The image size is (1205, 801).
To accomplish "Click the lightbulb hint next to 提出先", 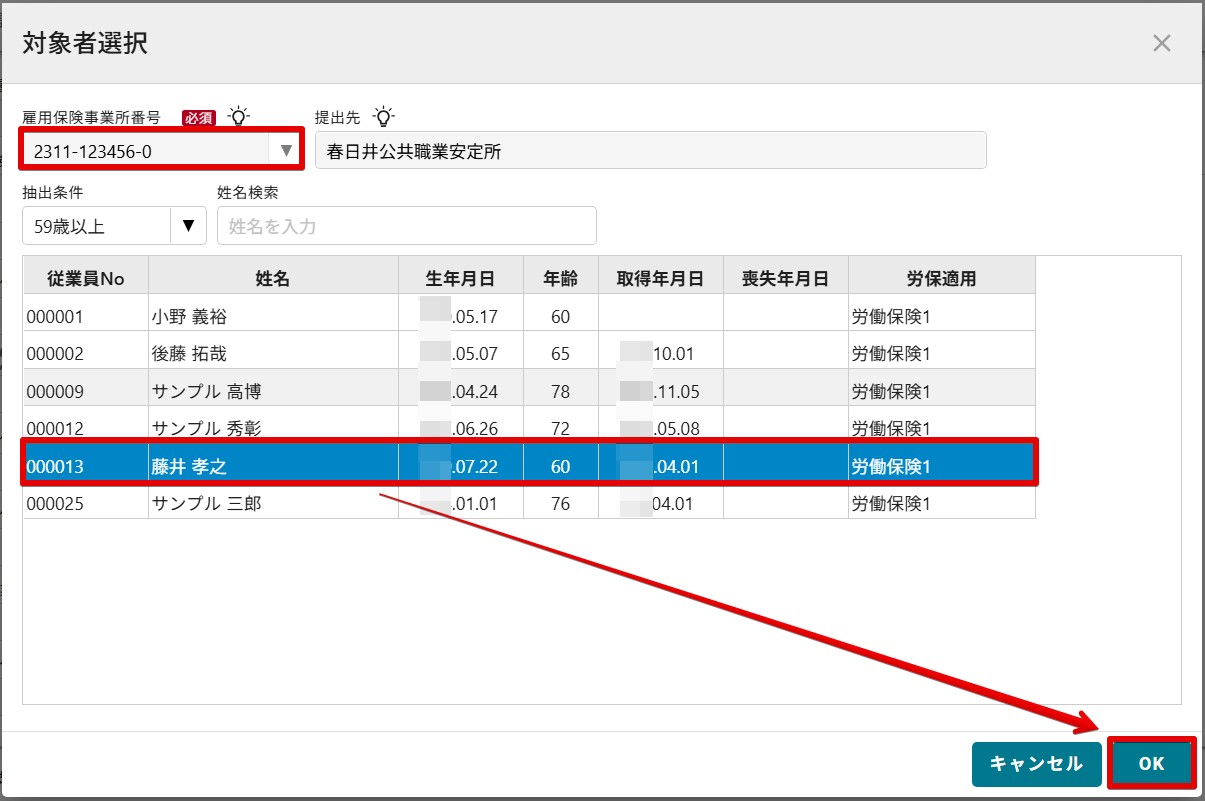I will (383, 116).
